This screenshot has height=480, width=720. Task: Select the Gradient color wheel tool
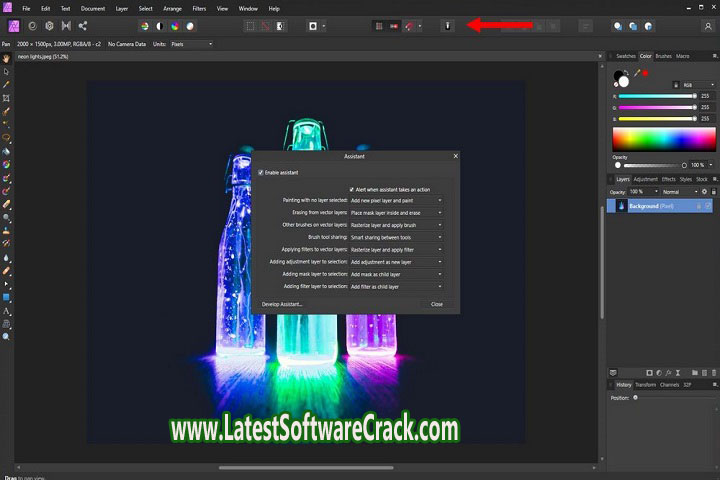[x=6, y=164]
